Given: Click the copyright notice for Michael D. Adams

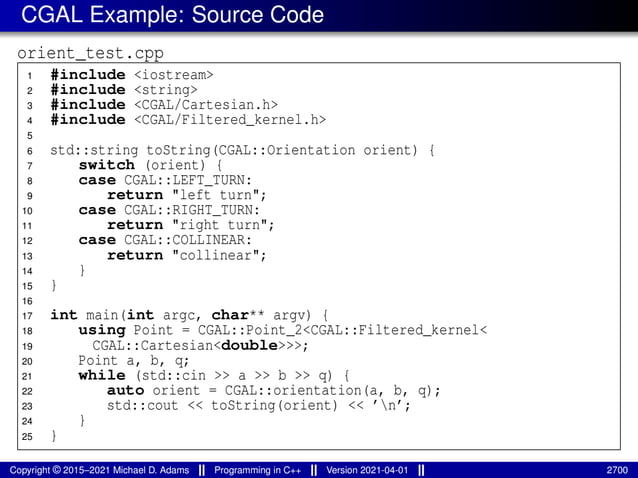Looking at the screenshot, I should coord(99,470).
